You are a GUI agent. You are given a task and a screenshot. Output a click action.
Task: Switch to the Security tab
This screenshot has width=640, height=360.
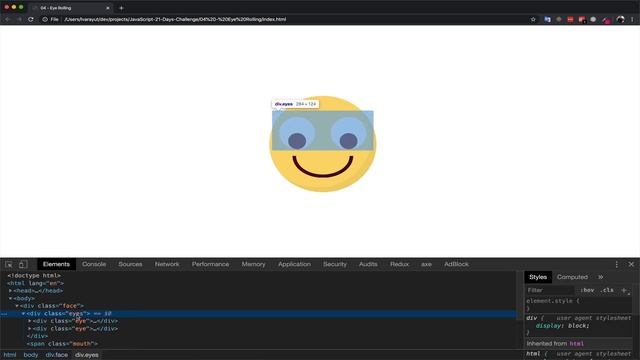pos(335,264)
